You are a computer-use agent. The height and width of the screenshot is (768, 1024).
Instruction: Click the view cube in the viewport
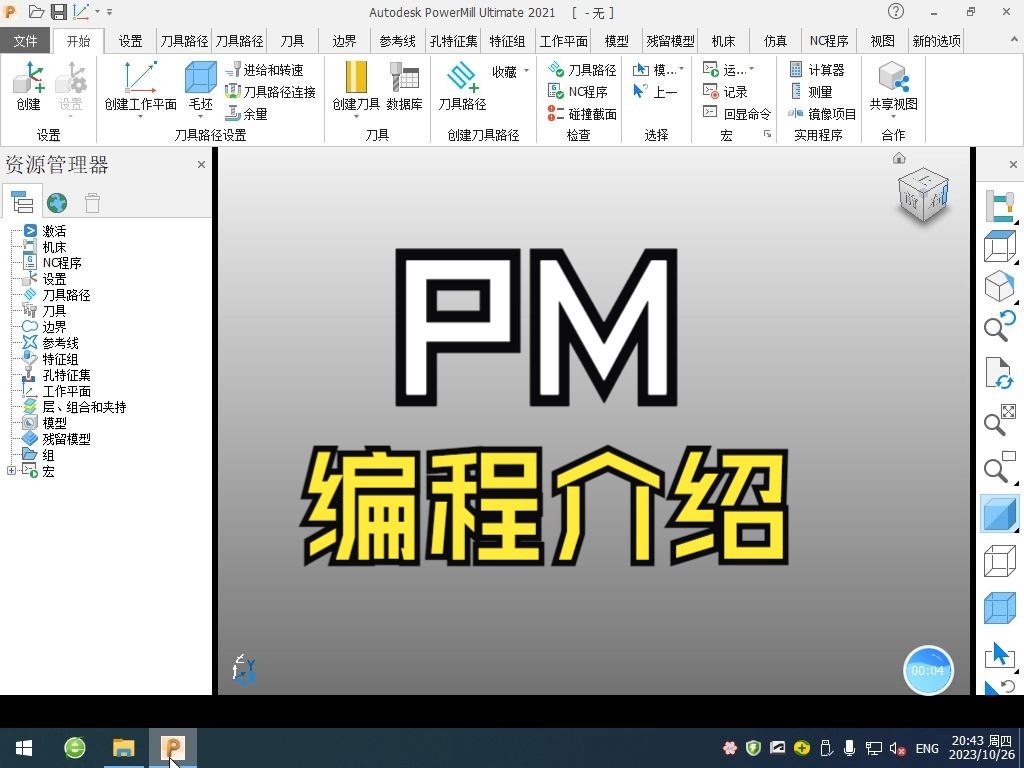(x=923, y=195)
